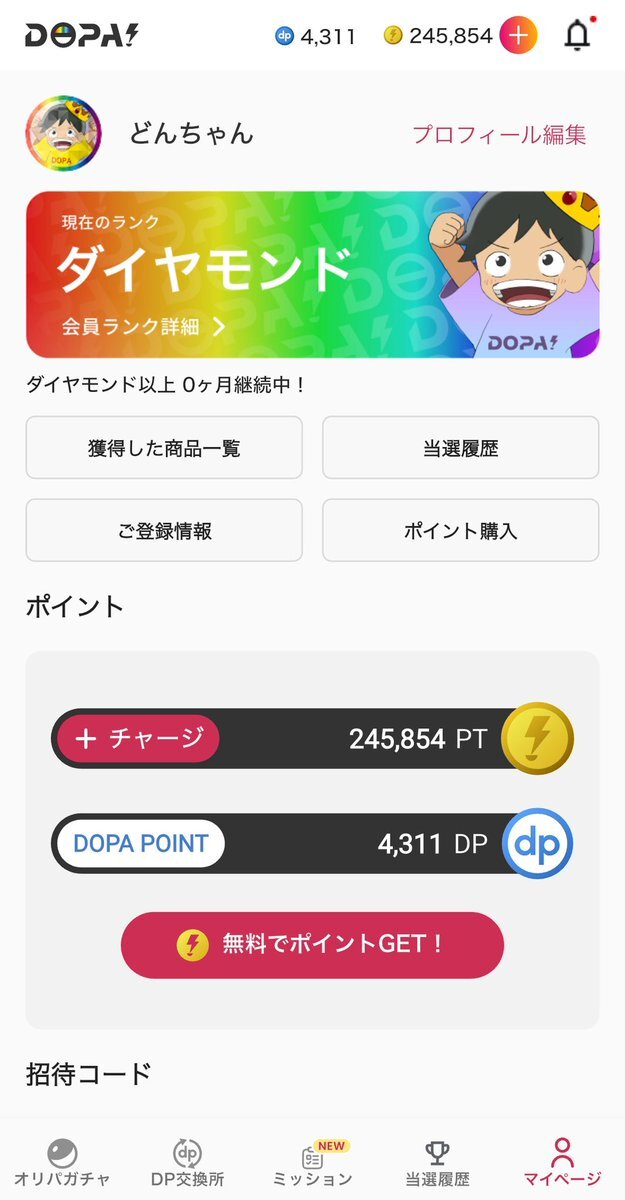Switch to オリパガチャ tab
Image resolution: width=625 pixels, height=1200 pixels.
[x=62, y=1163]
